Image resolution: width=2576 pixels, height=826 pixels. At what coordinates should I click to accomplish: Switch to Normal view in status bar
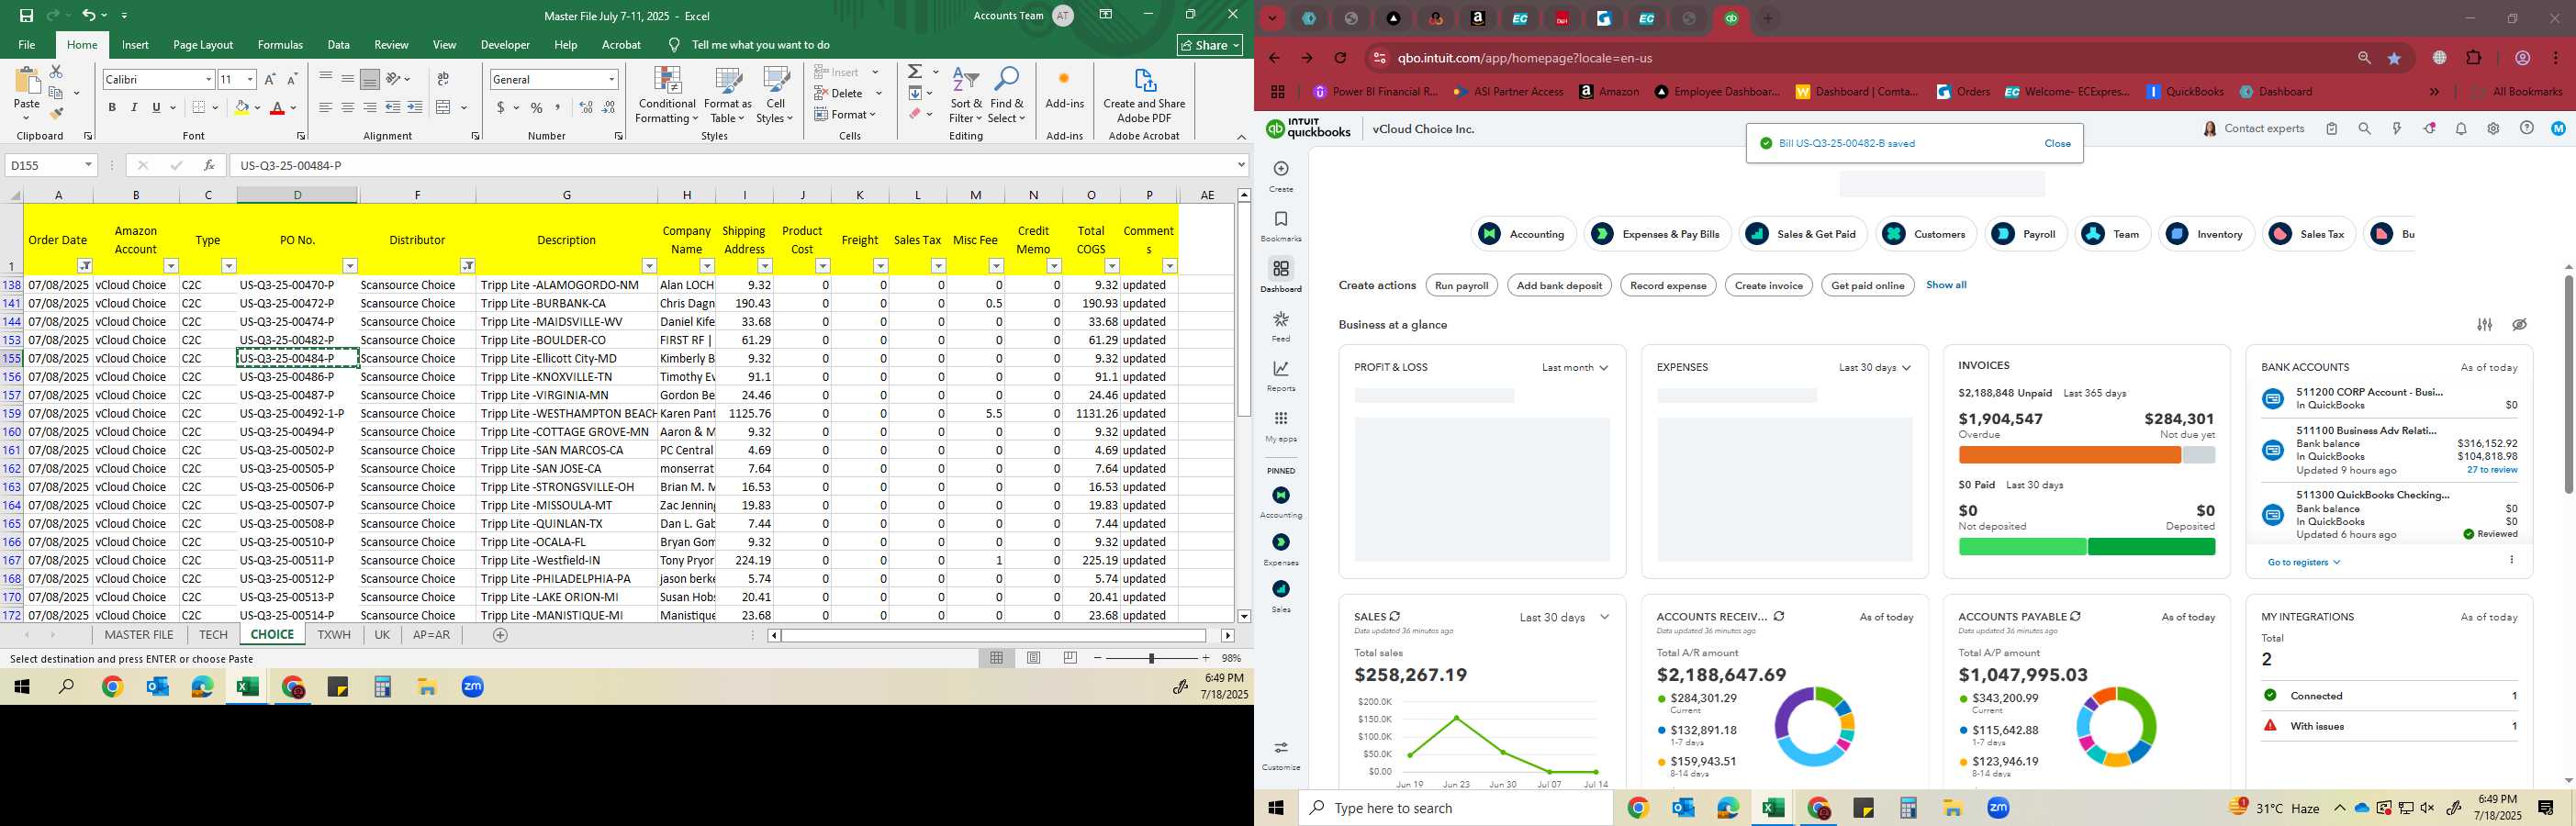pyautogui.click(x=996, y=658)
